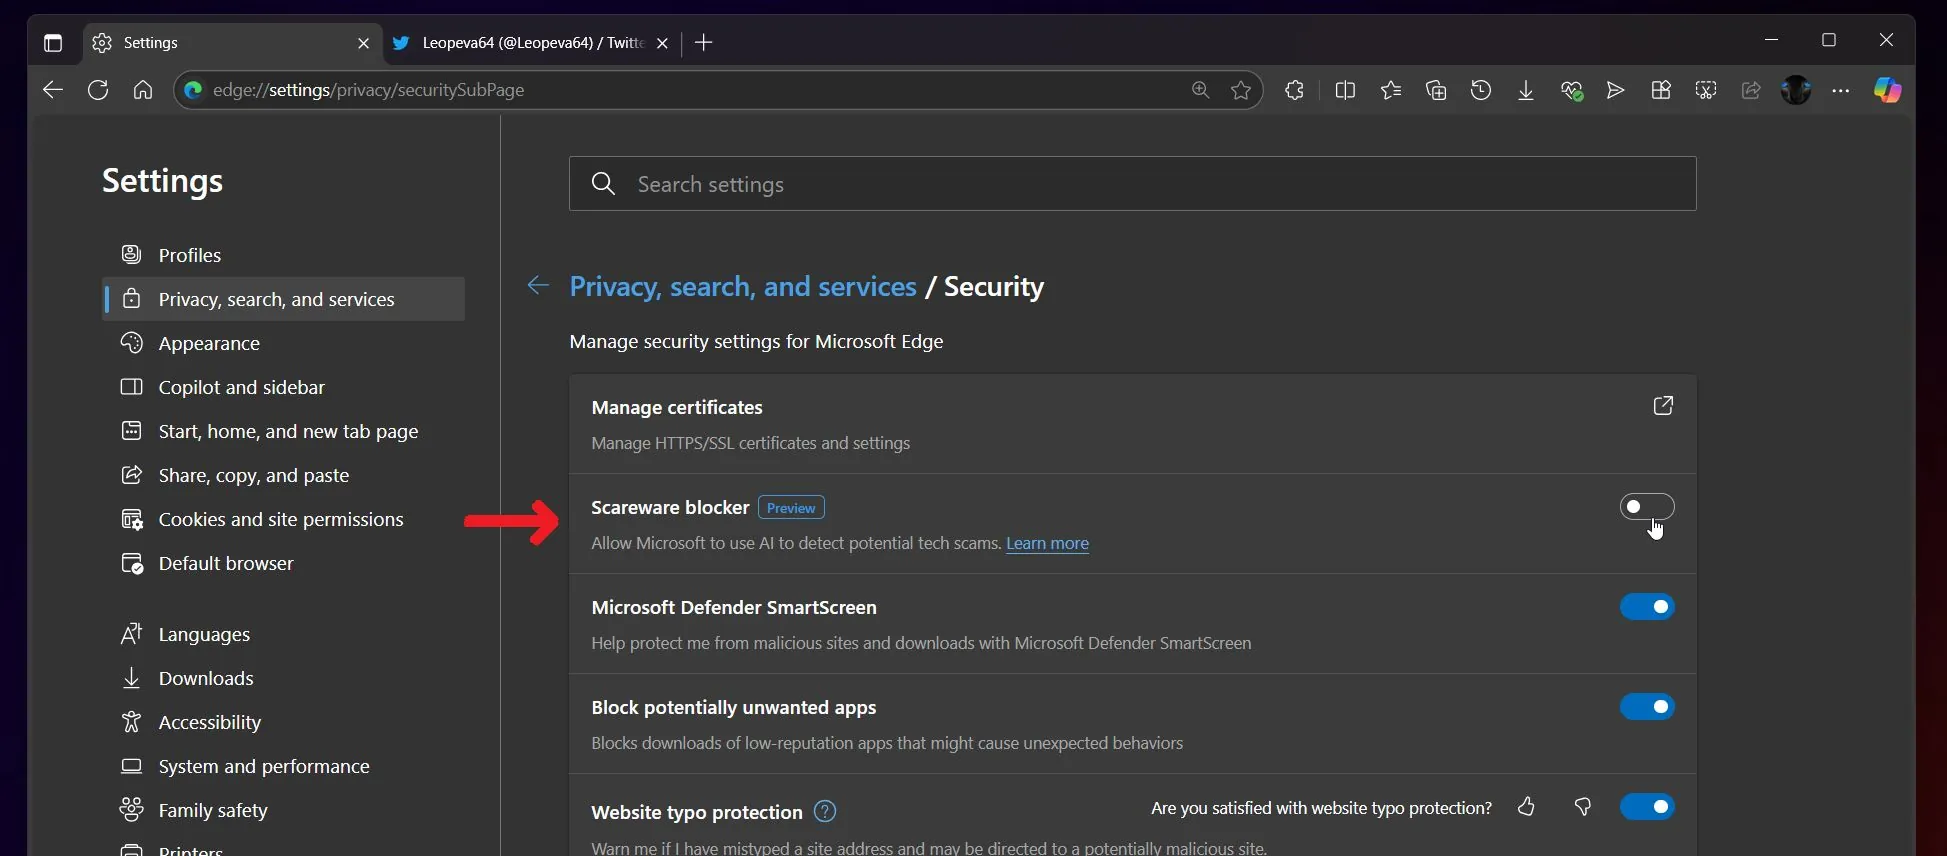Open the tab actions menu icon
This screenshot has width=1947, height=856.
[x=53, y=43]
